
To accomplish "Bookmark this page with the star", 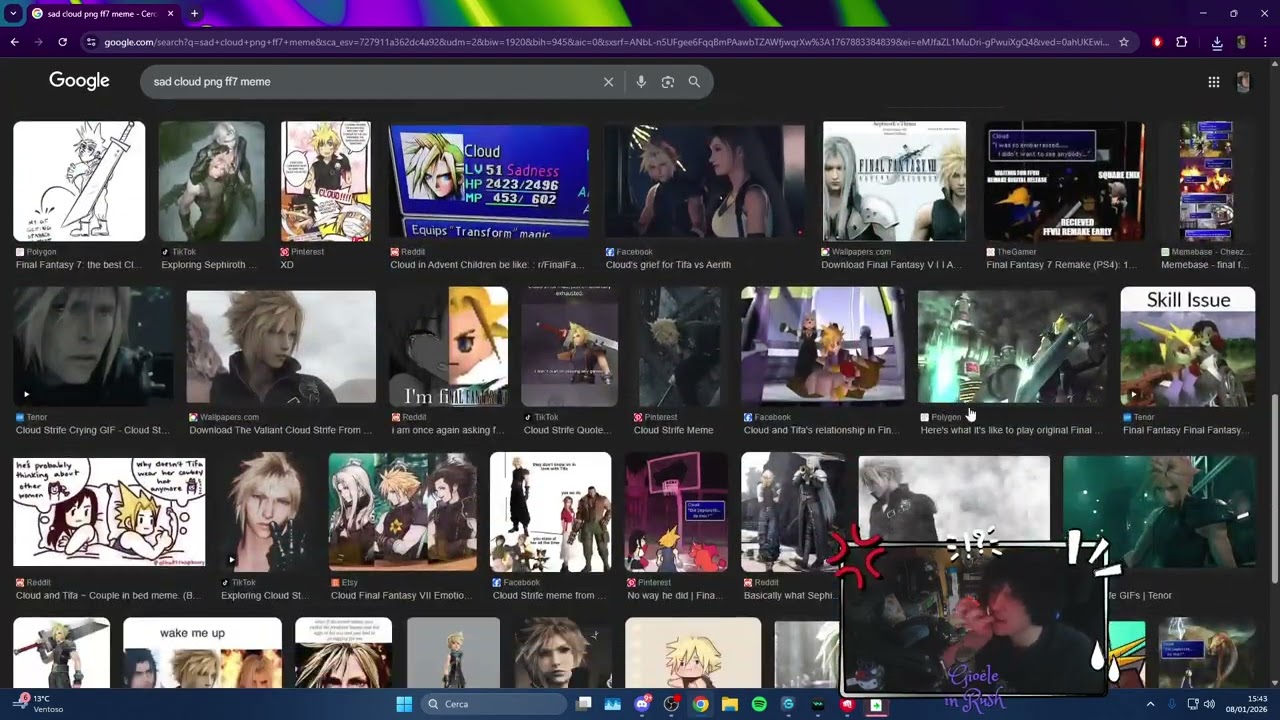I will [1124, 42].
